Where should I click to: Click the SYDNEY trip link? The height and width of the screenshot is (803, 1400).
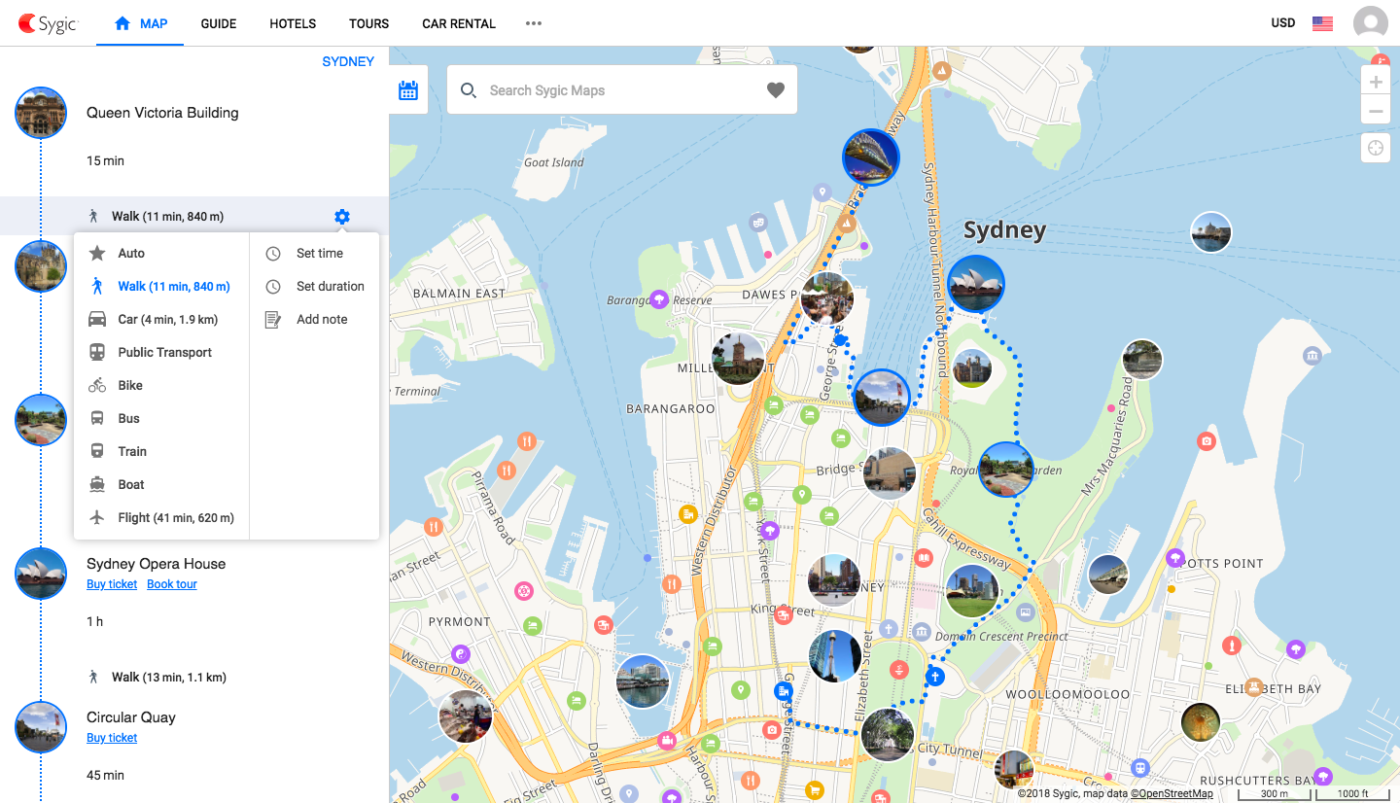pos(348,62)
